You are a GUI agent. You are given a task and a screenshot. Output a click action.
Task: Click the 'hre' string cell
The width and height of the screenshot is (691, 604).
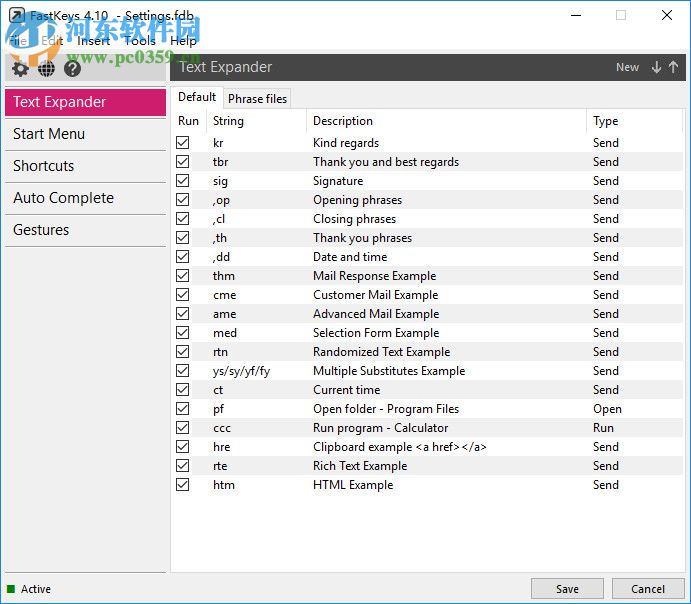pyautogui.click(x=222, y=447)
